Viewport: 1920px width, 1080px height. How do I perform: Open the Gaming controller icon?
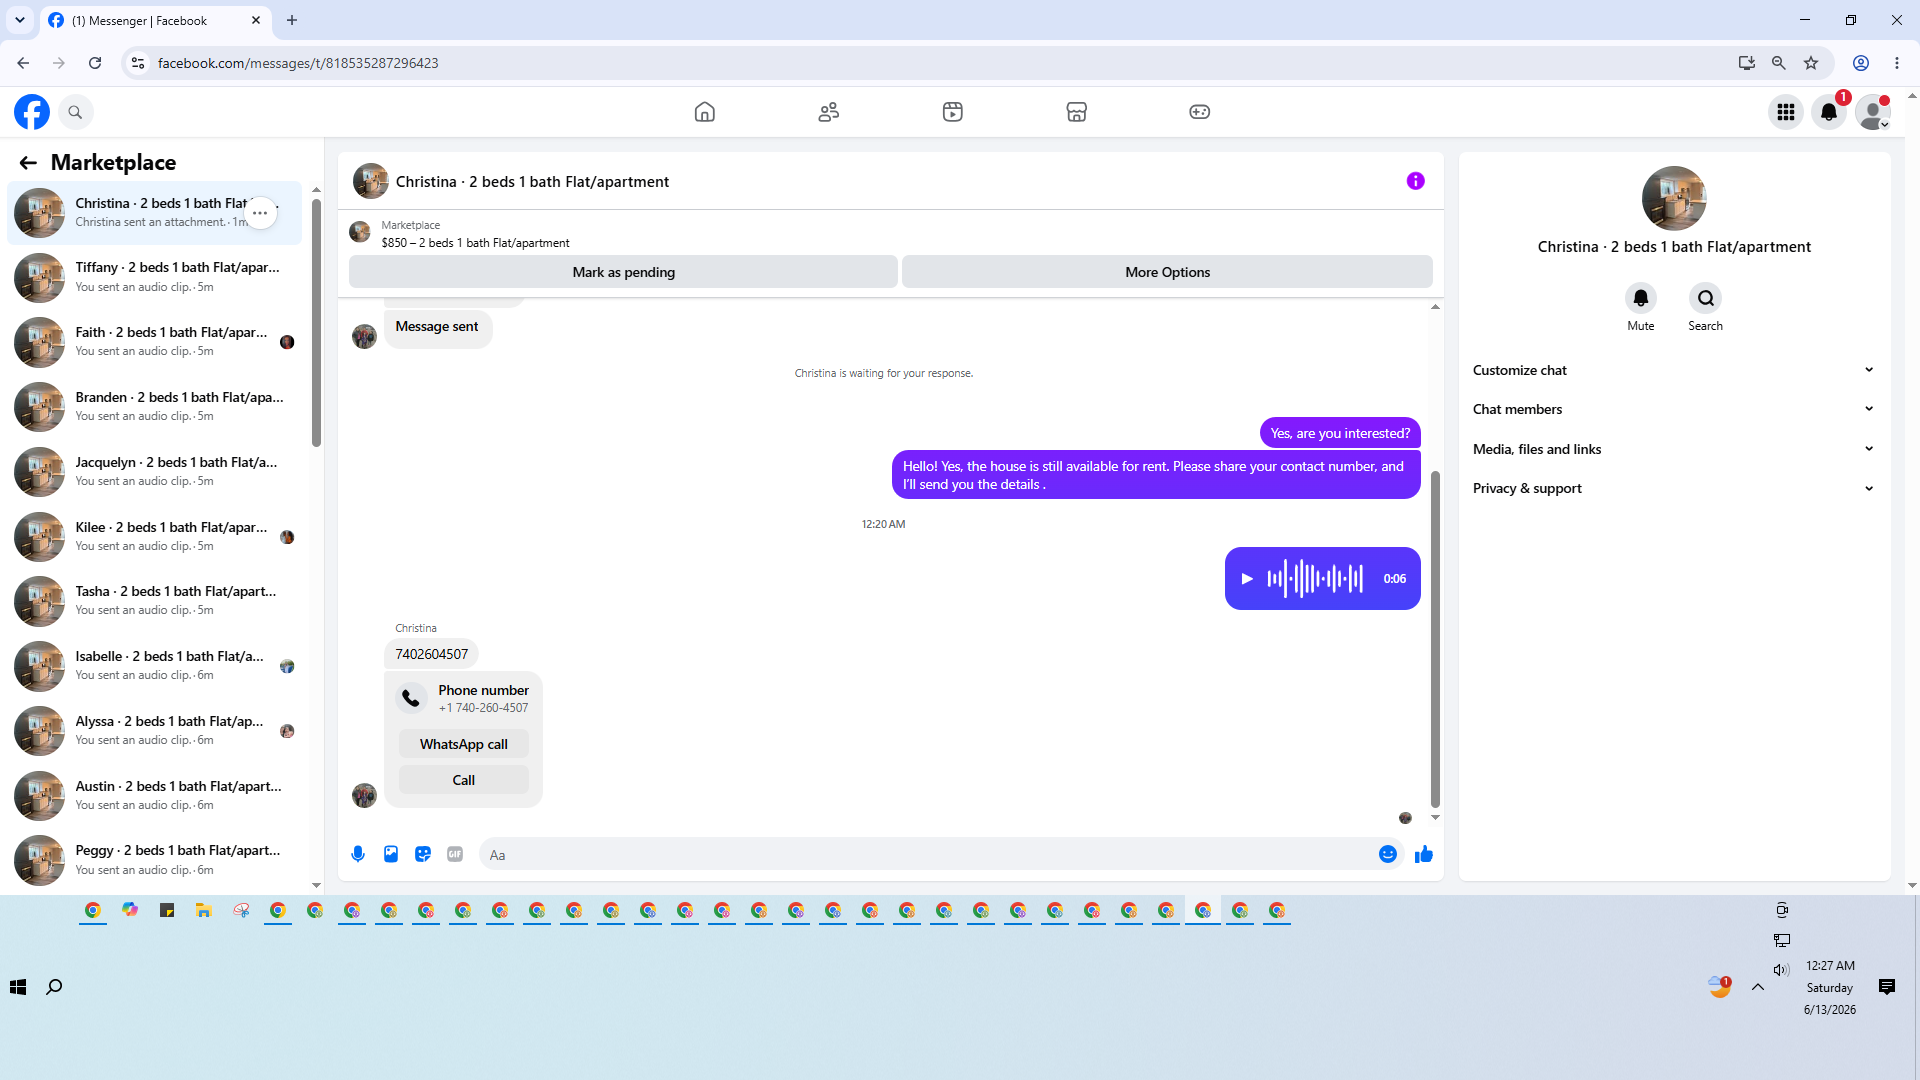pyautogui.click(x=1200, y=112)
